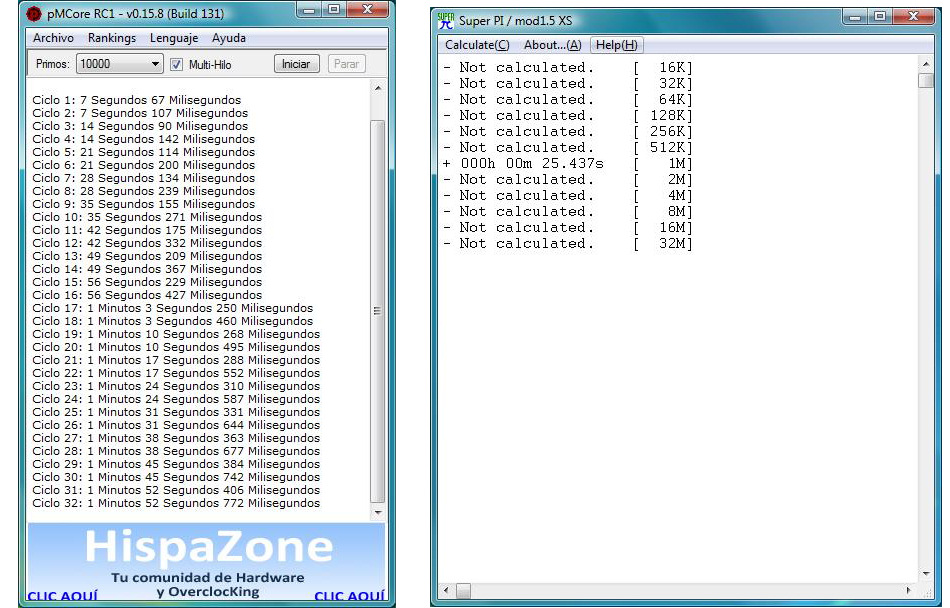Click pMCore results scrollbar up arrow

(x=377, y=89)
